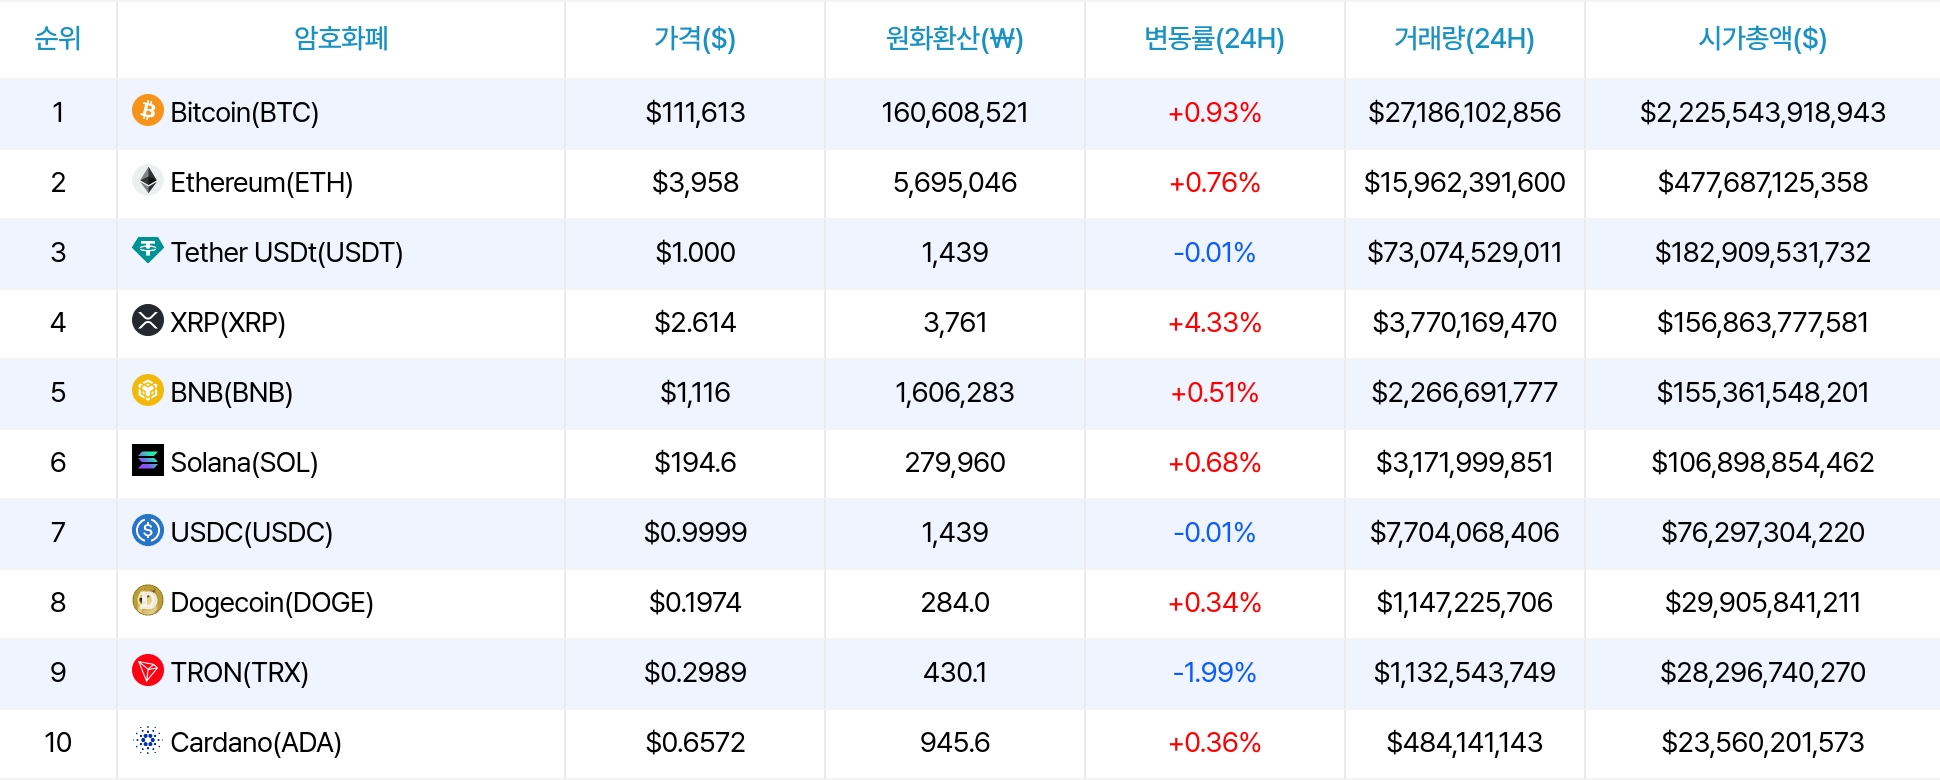Image resolution: width=1940 pixels, height=780 pixels.
Task: Click the Tether green logo icon
Action: point(148,250)
